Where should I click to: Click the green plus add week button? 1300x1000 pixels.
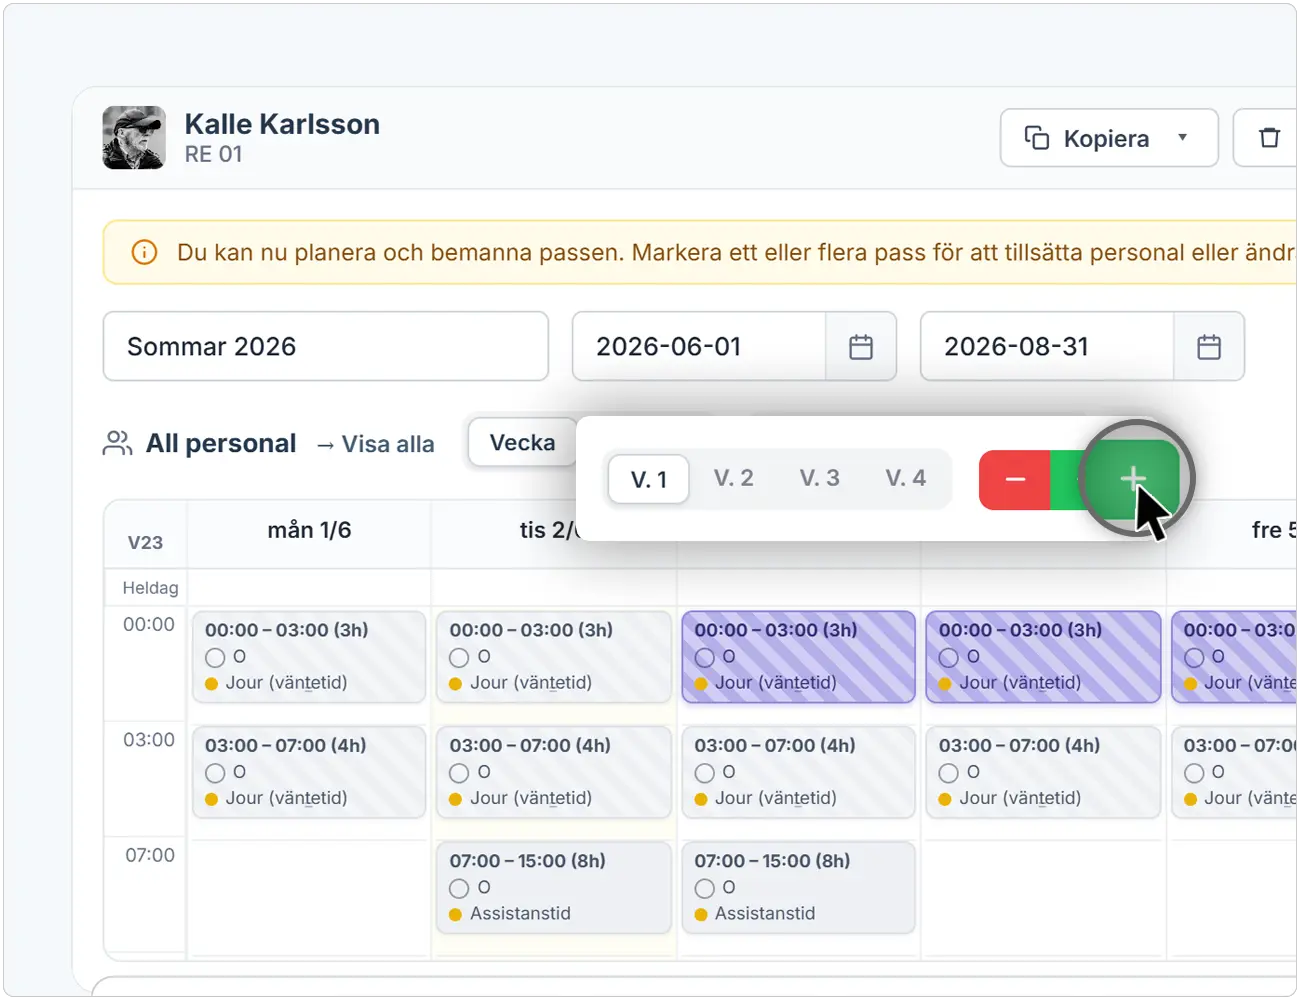[1132, 480]
